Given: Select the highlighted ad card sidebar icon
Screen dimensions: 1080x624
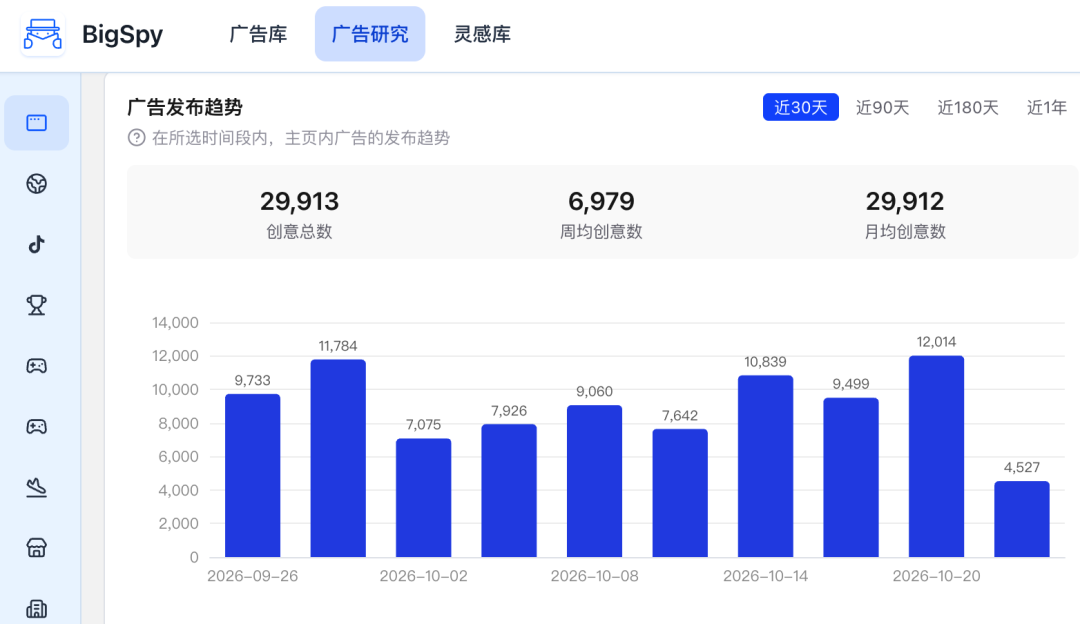Looking at the screenshot, I should 37,123.
